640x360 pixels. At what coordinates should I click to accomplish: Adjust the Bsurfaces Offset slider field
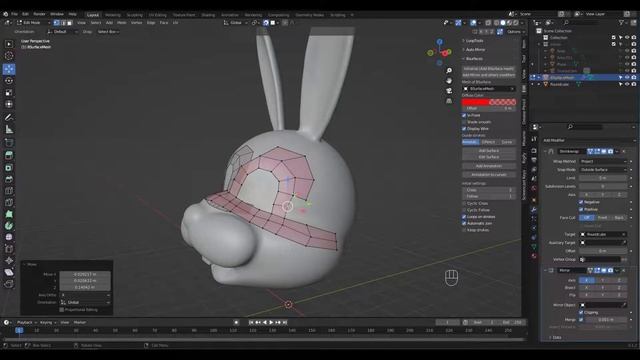tap(489, 109)
